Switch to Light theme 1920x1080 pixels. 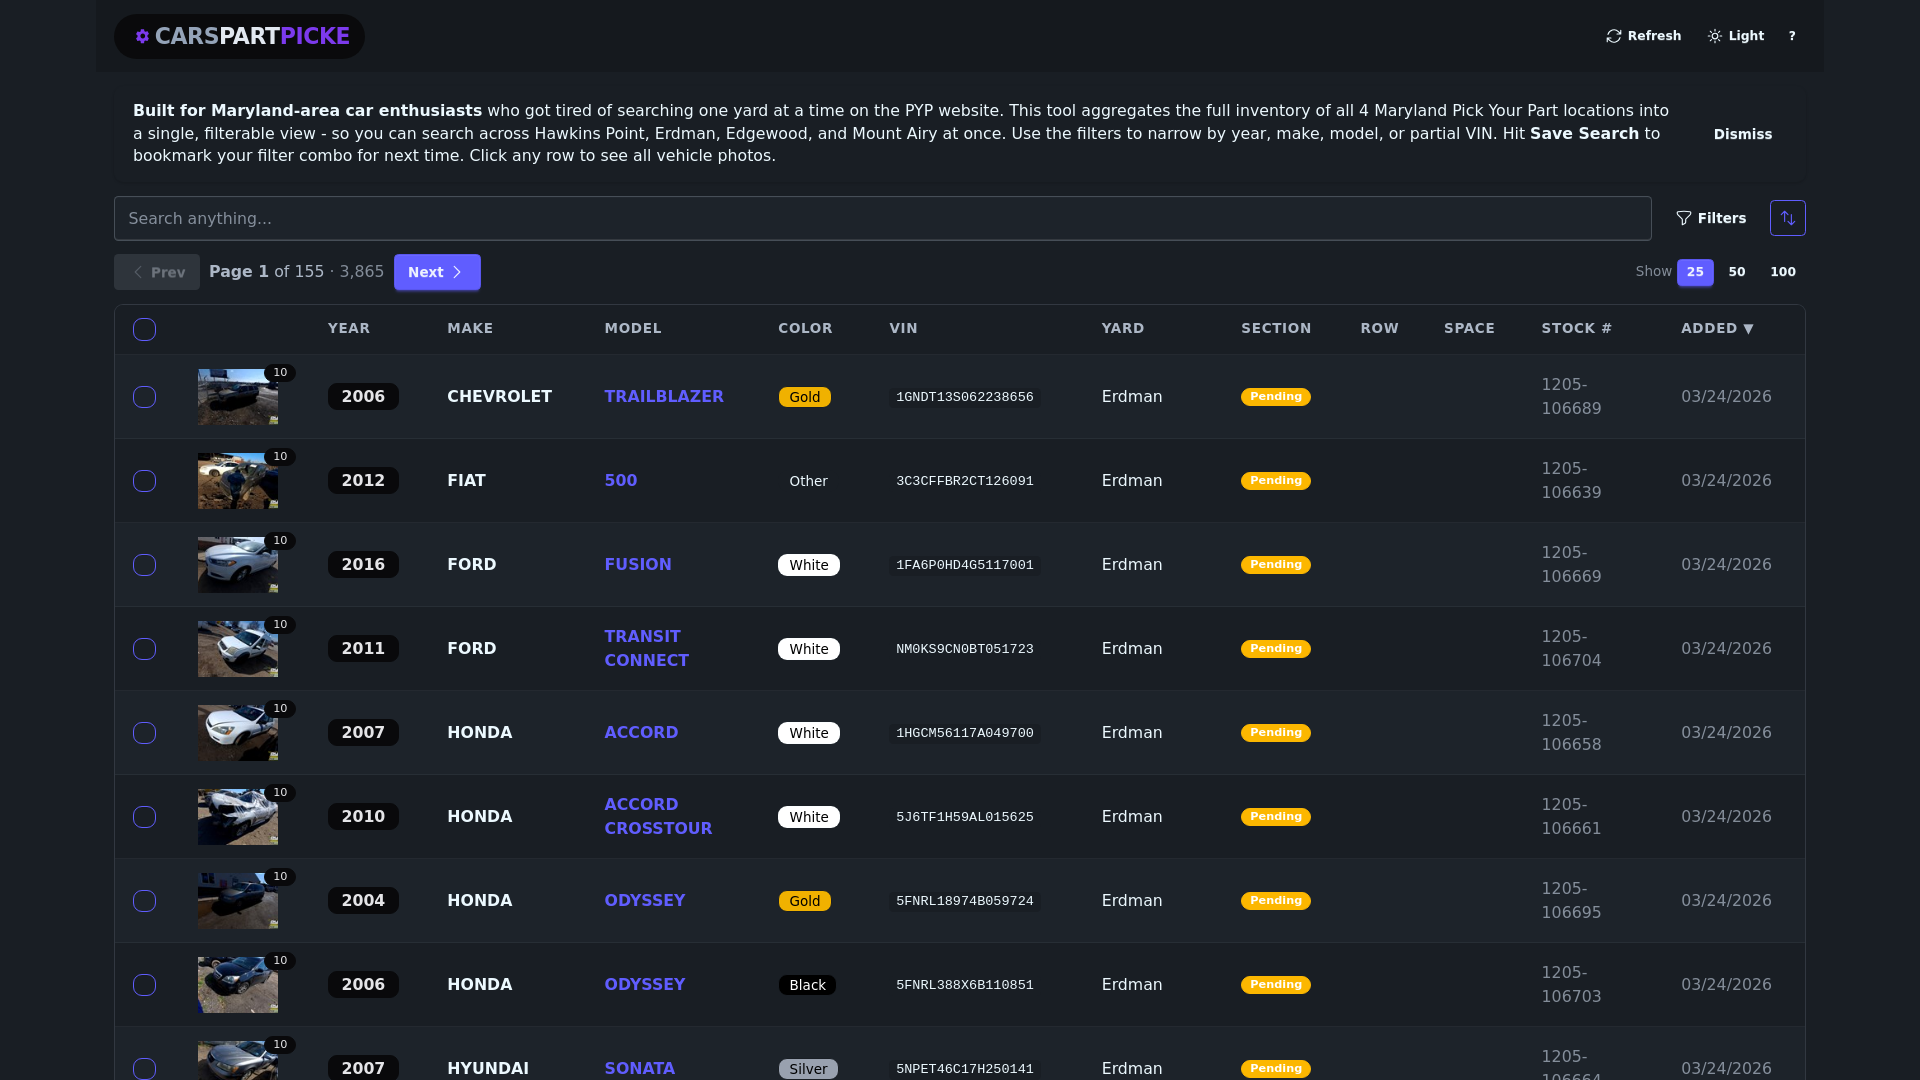pyautogui.click(x=1735, y=36)
